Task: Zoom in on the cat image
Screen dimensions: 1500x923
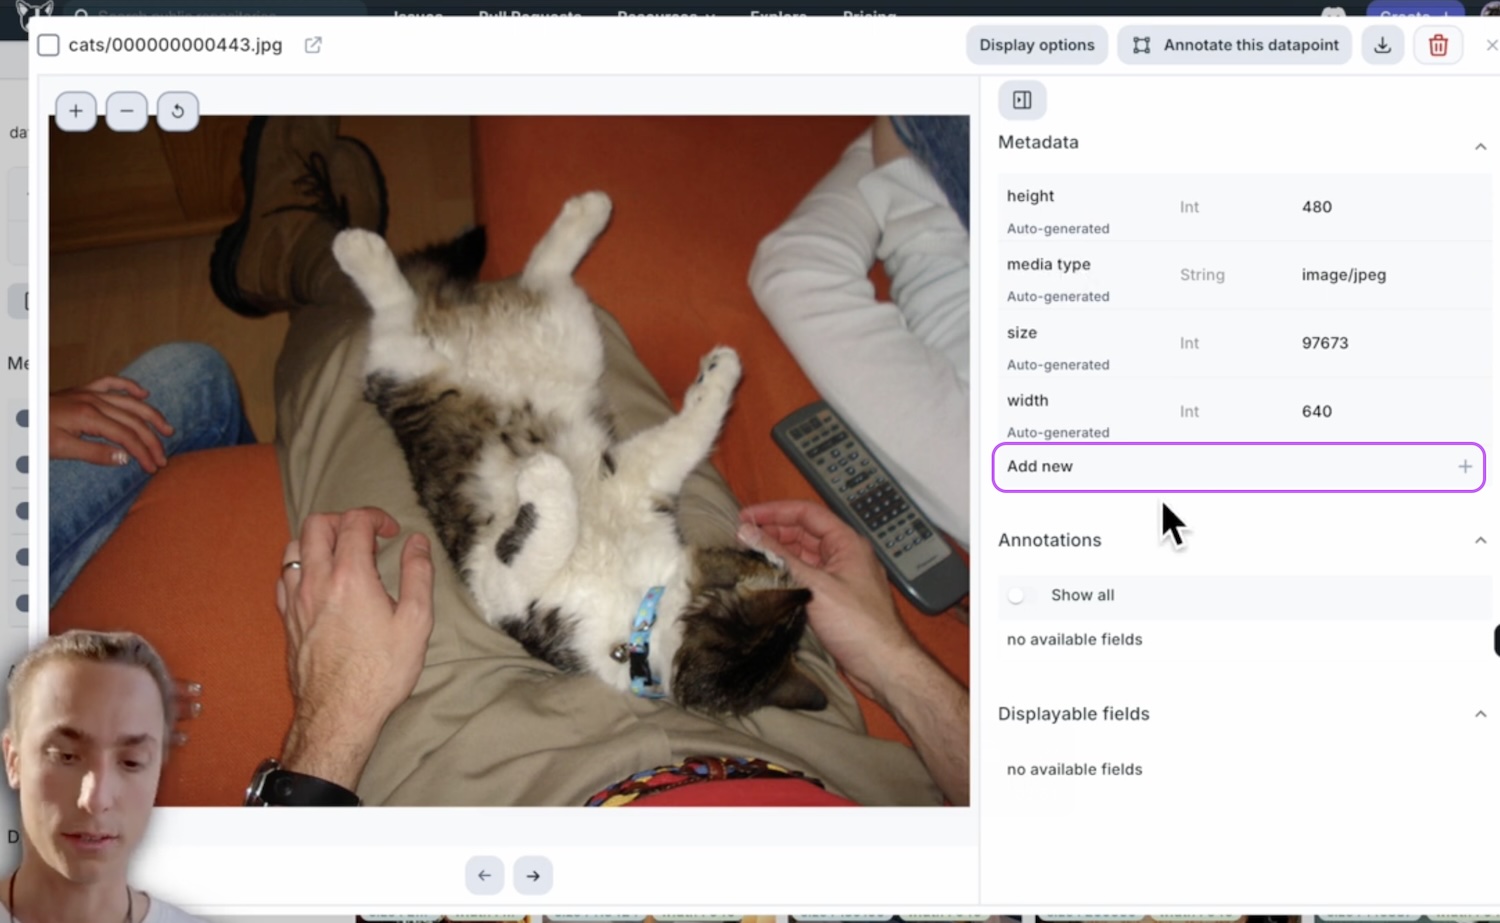Action: [76, 111]
